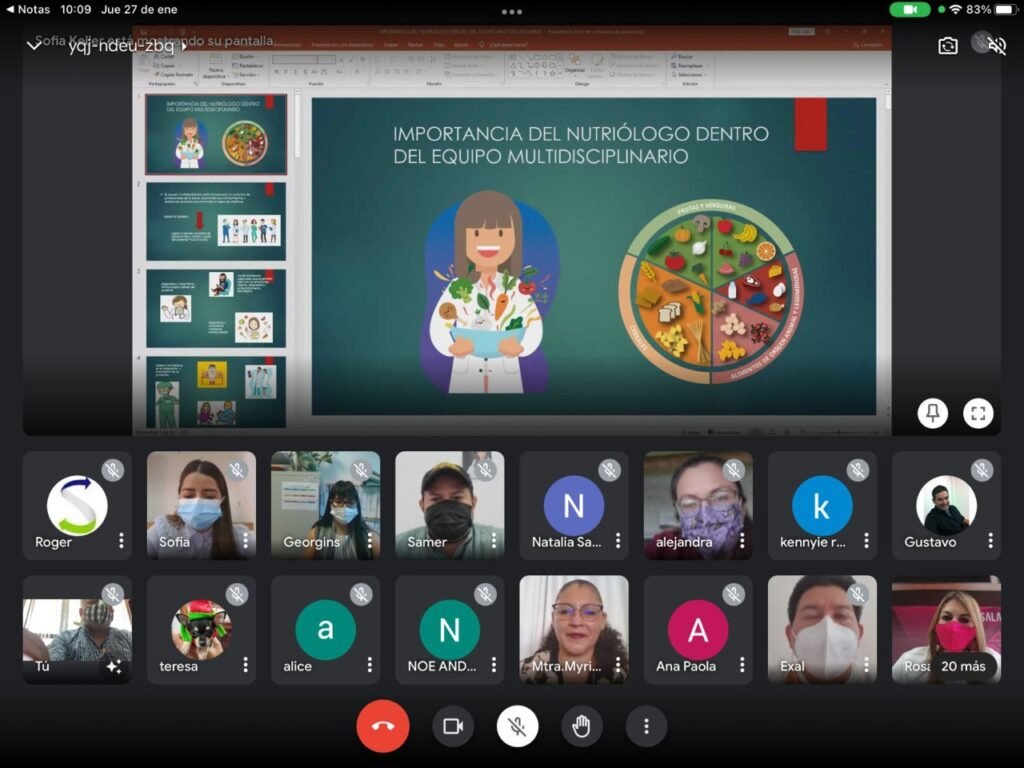Show the 20 más participants

(x=962, y=666)
